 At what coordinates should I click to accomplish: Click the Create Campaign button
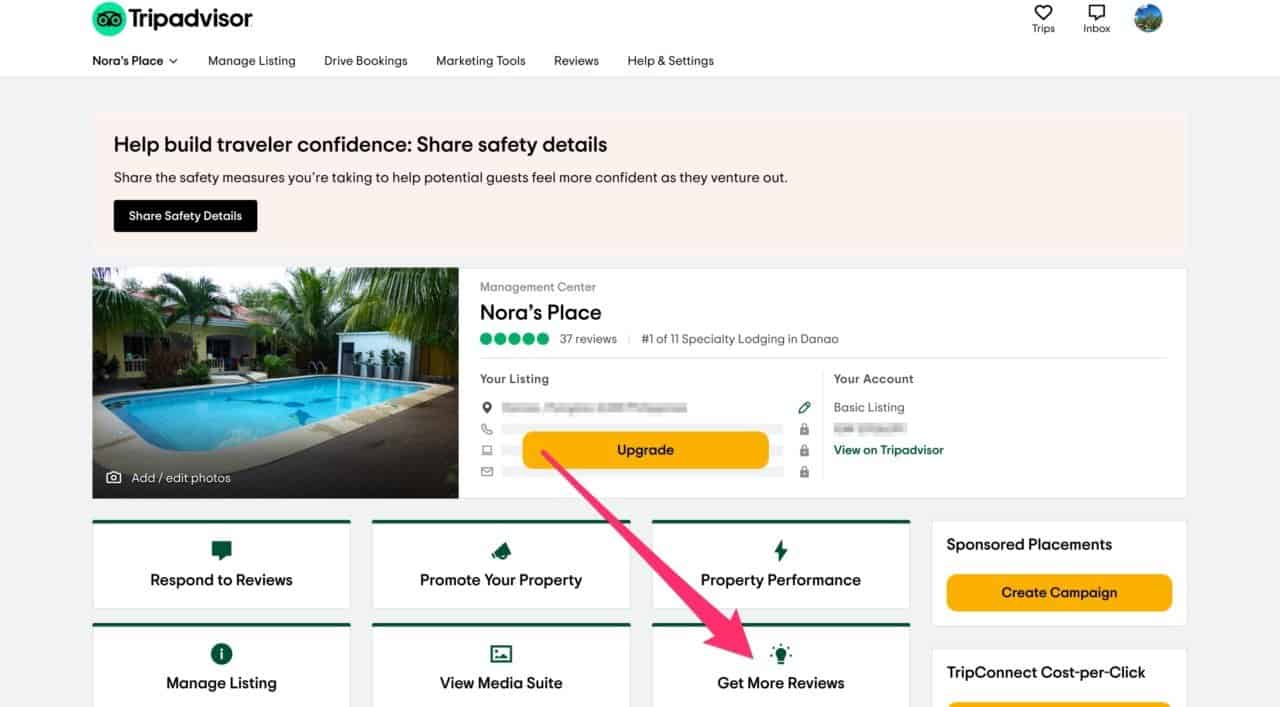point(1059,593)
